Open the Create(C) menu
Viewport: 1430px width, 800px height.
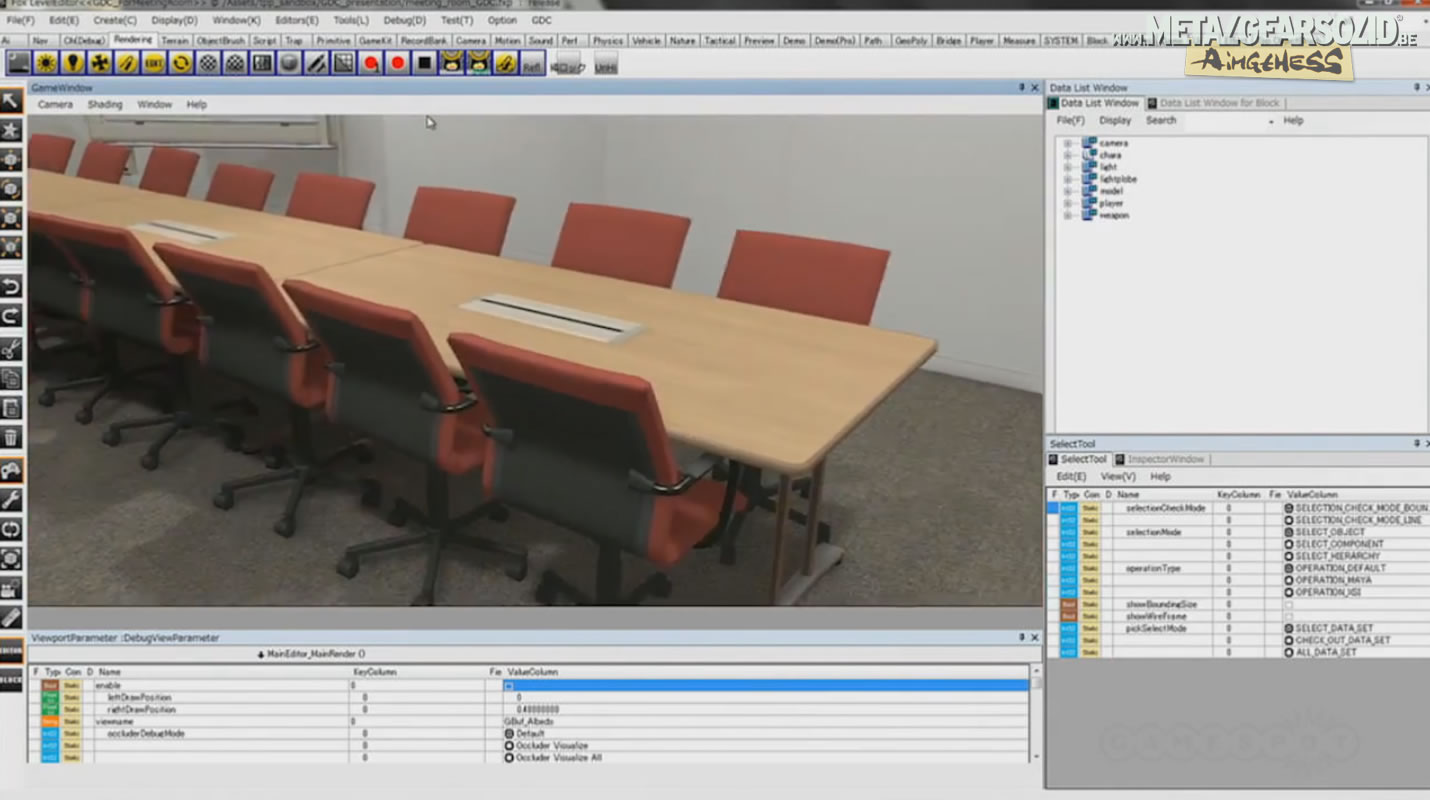[x=115, y=20]
